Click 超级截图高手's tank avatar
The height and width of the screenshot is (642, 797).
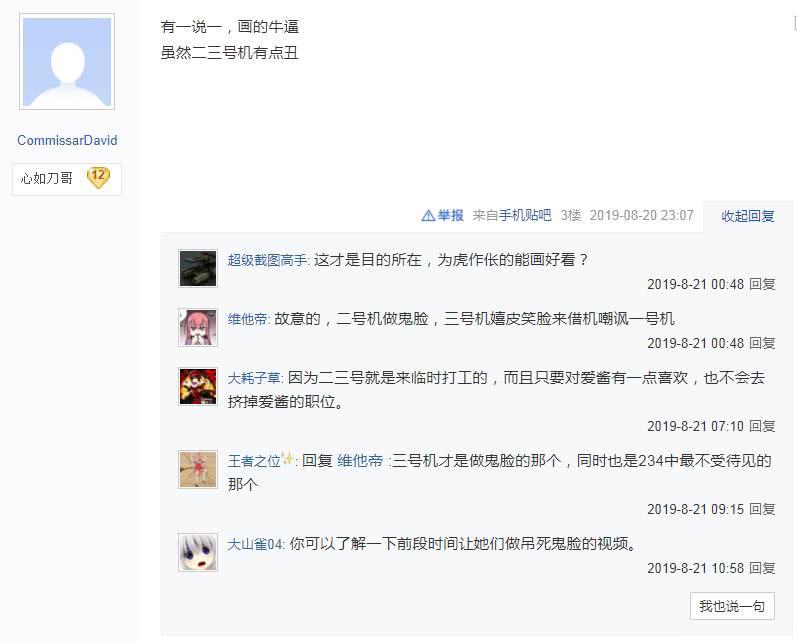click(x=198, y=268)
